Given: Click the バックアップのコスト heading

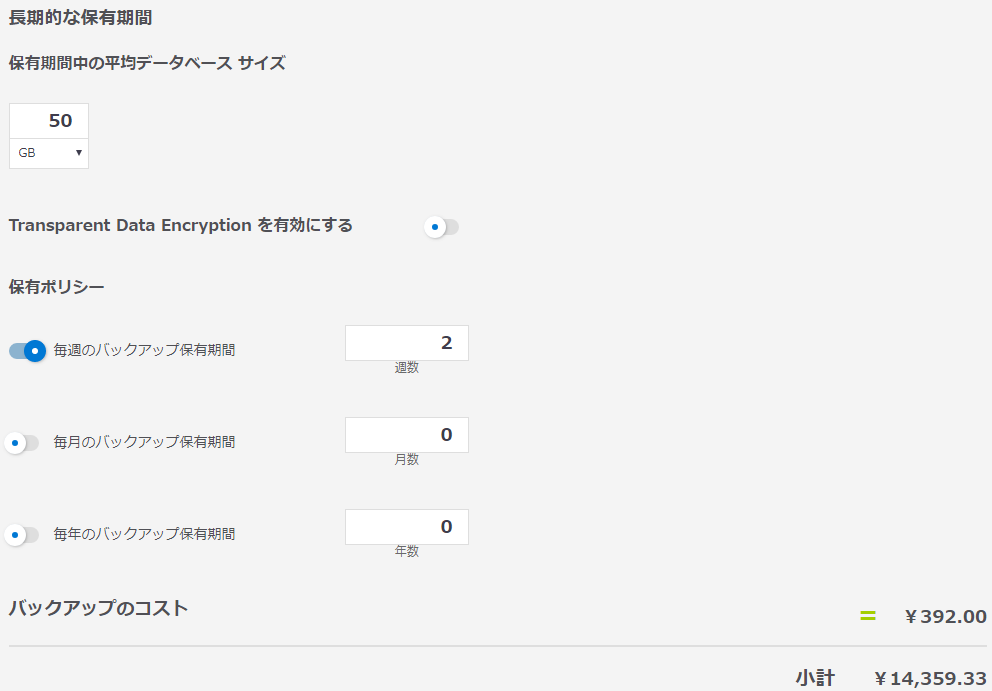Looking at the screenshot, I should 98,608.
